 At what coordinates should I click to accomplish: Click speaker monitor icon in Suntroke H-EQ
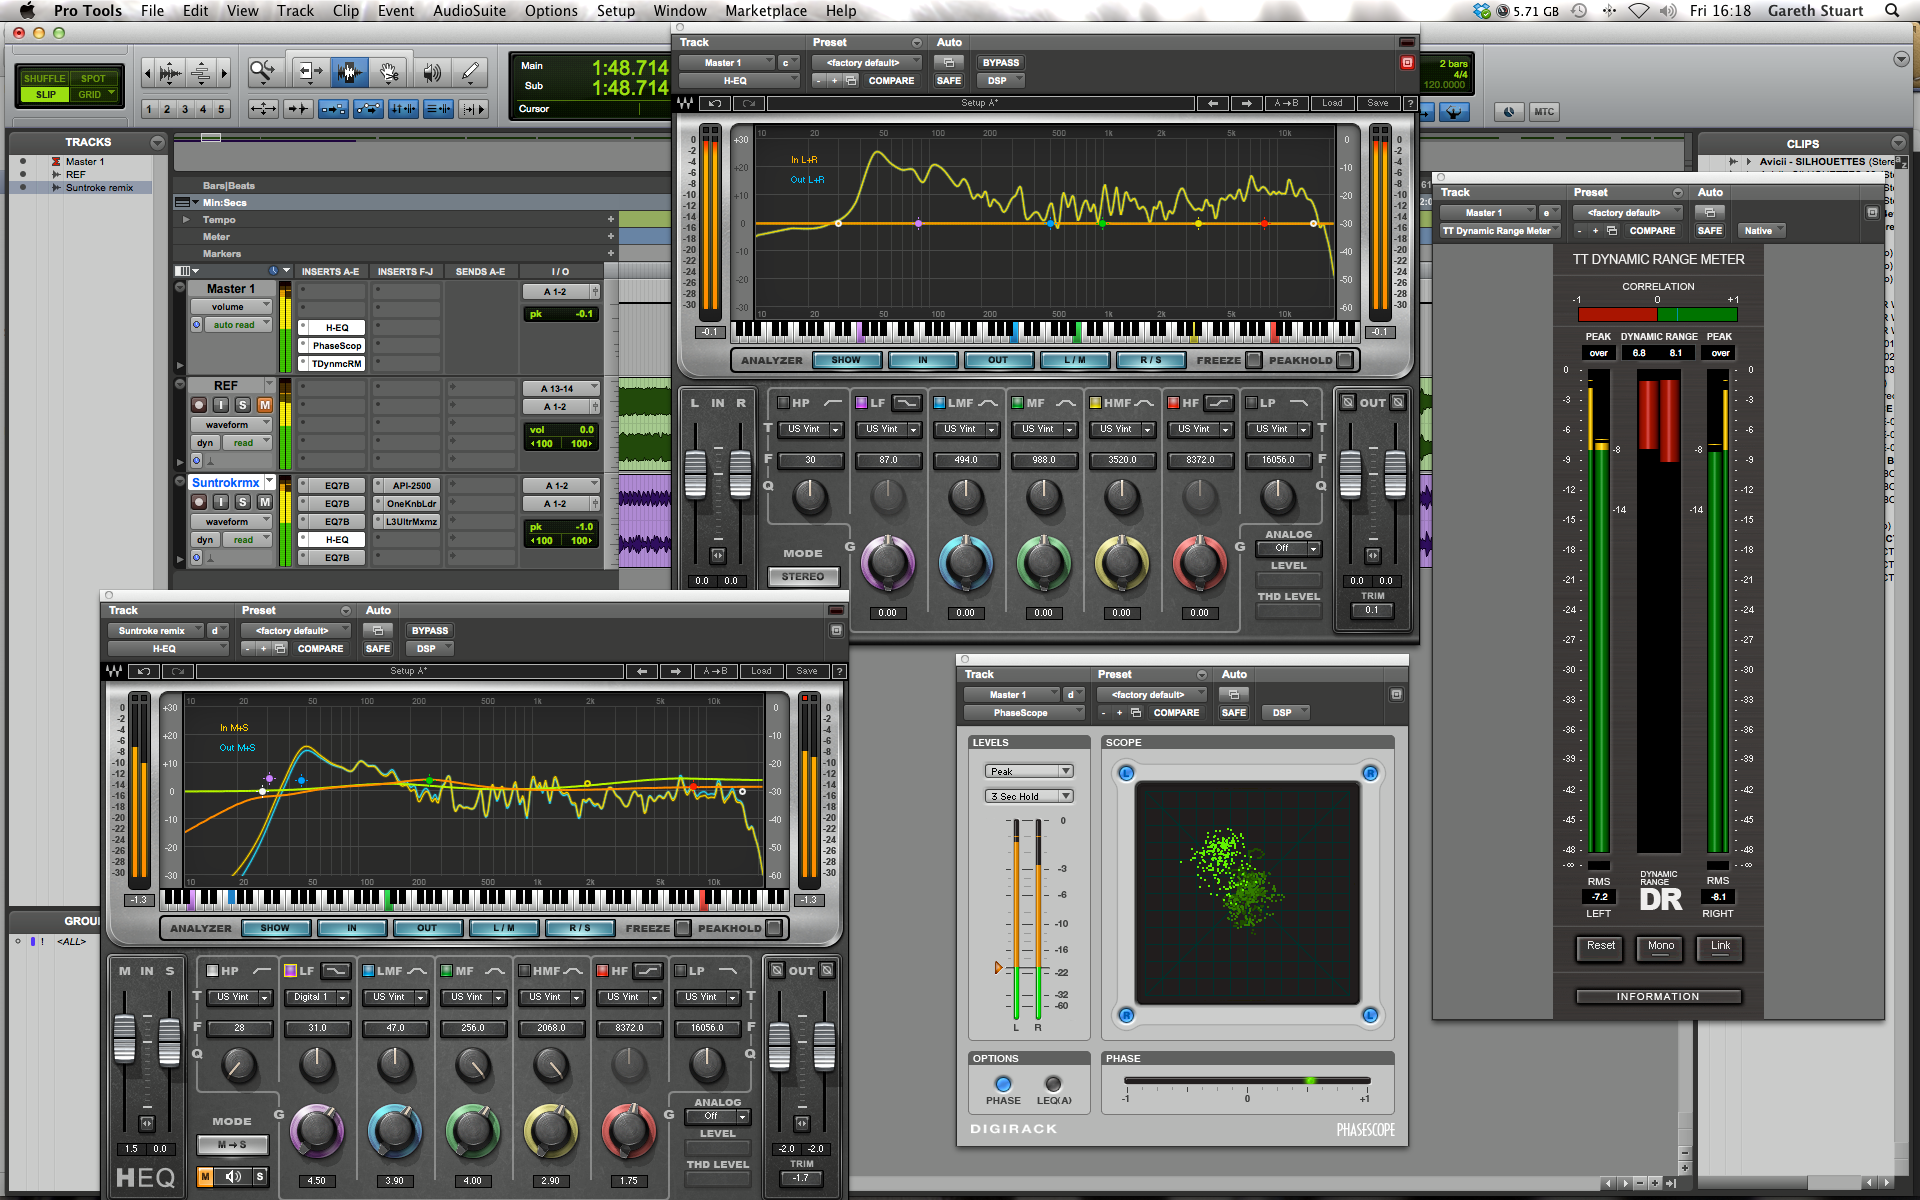[x=233, y=1176]
